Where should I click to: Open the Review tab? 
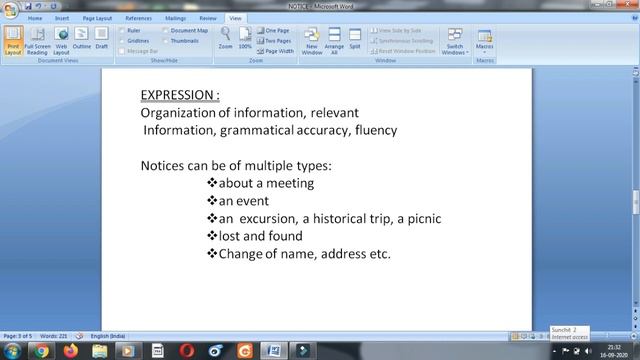click(208, 18)
